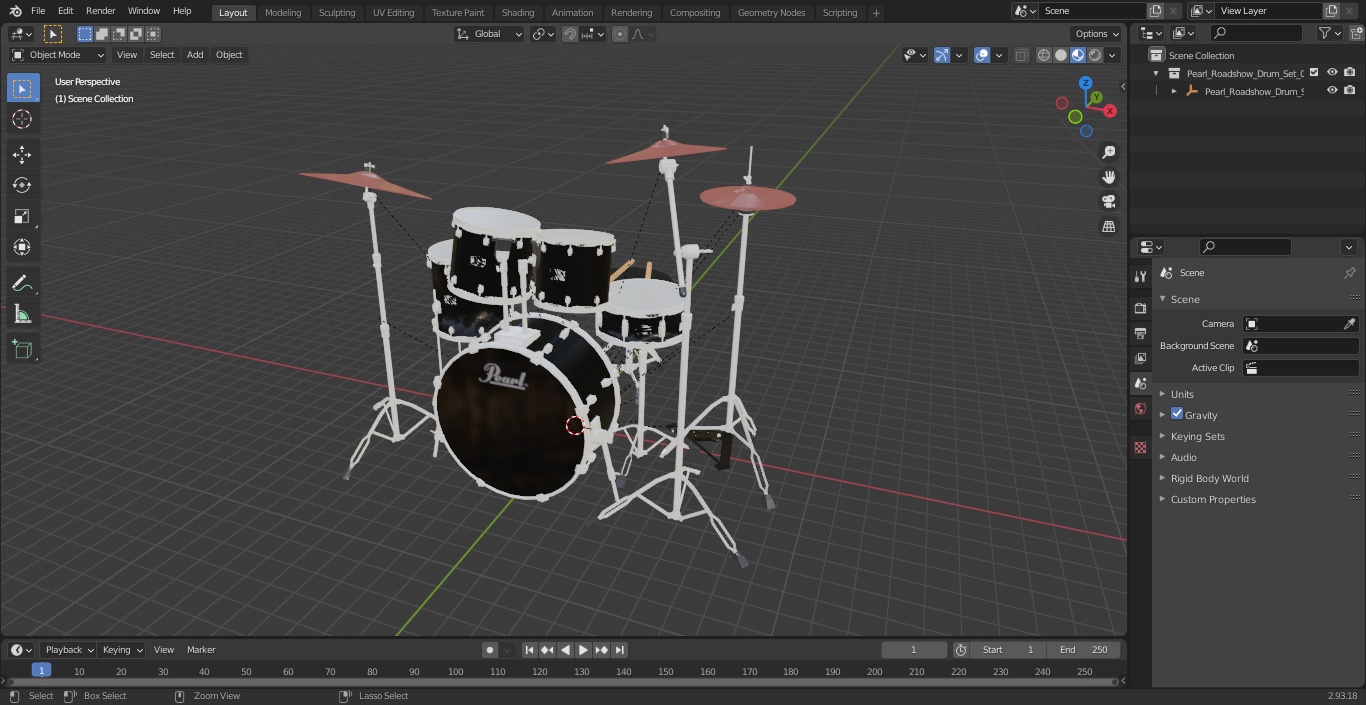Switch perspective/orthographic grid icon
The width and height of the screenshot is (1366, 705).
point(1108,227)
